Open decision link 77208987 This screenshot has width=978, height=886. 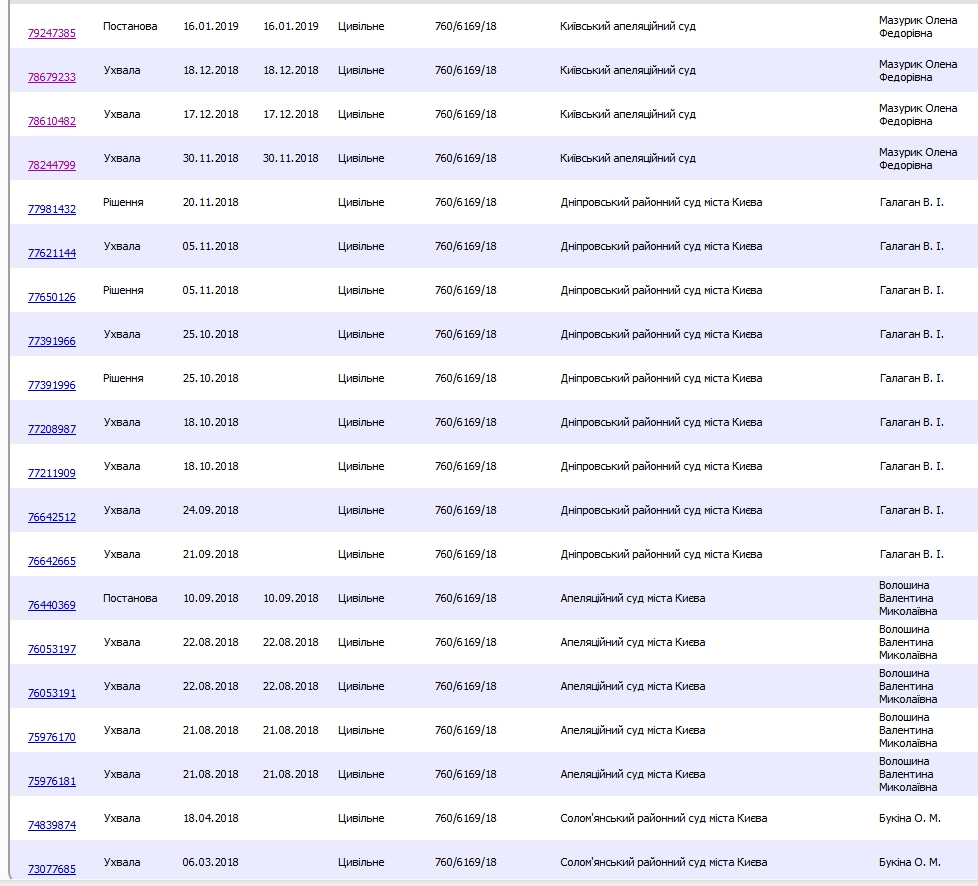click(x=52, y=429)
